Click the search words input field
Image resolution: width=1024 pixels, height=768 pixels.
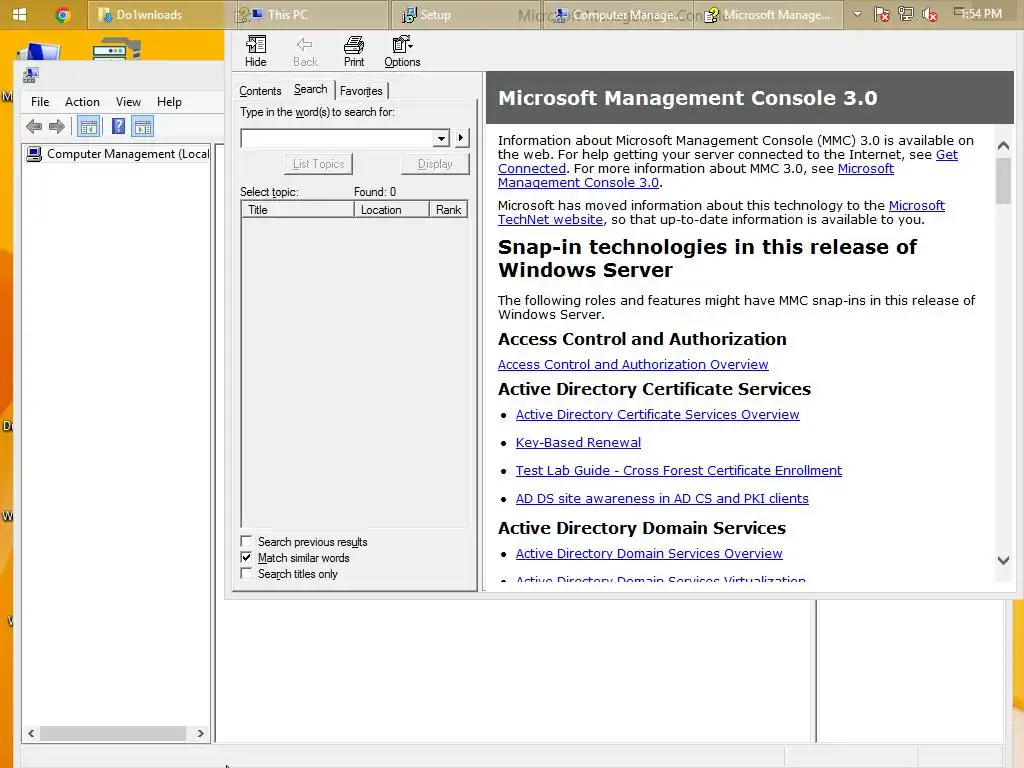(x=337, y=138)
